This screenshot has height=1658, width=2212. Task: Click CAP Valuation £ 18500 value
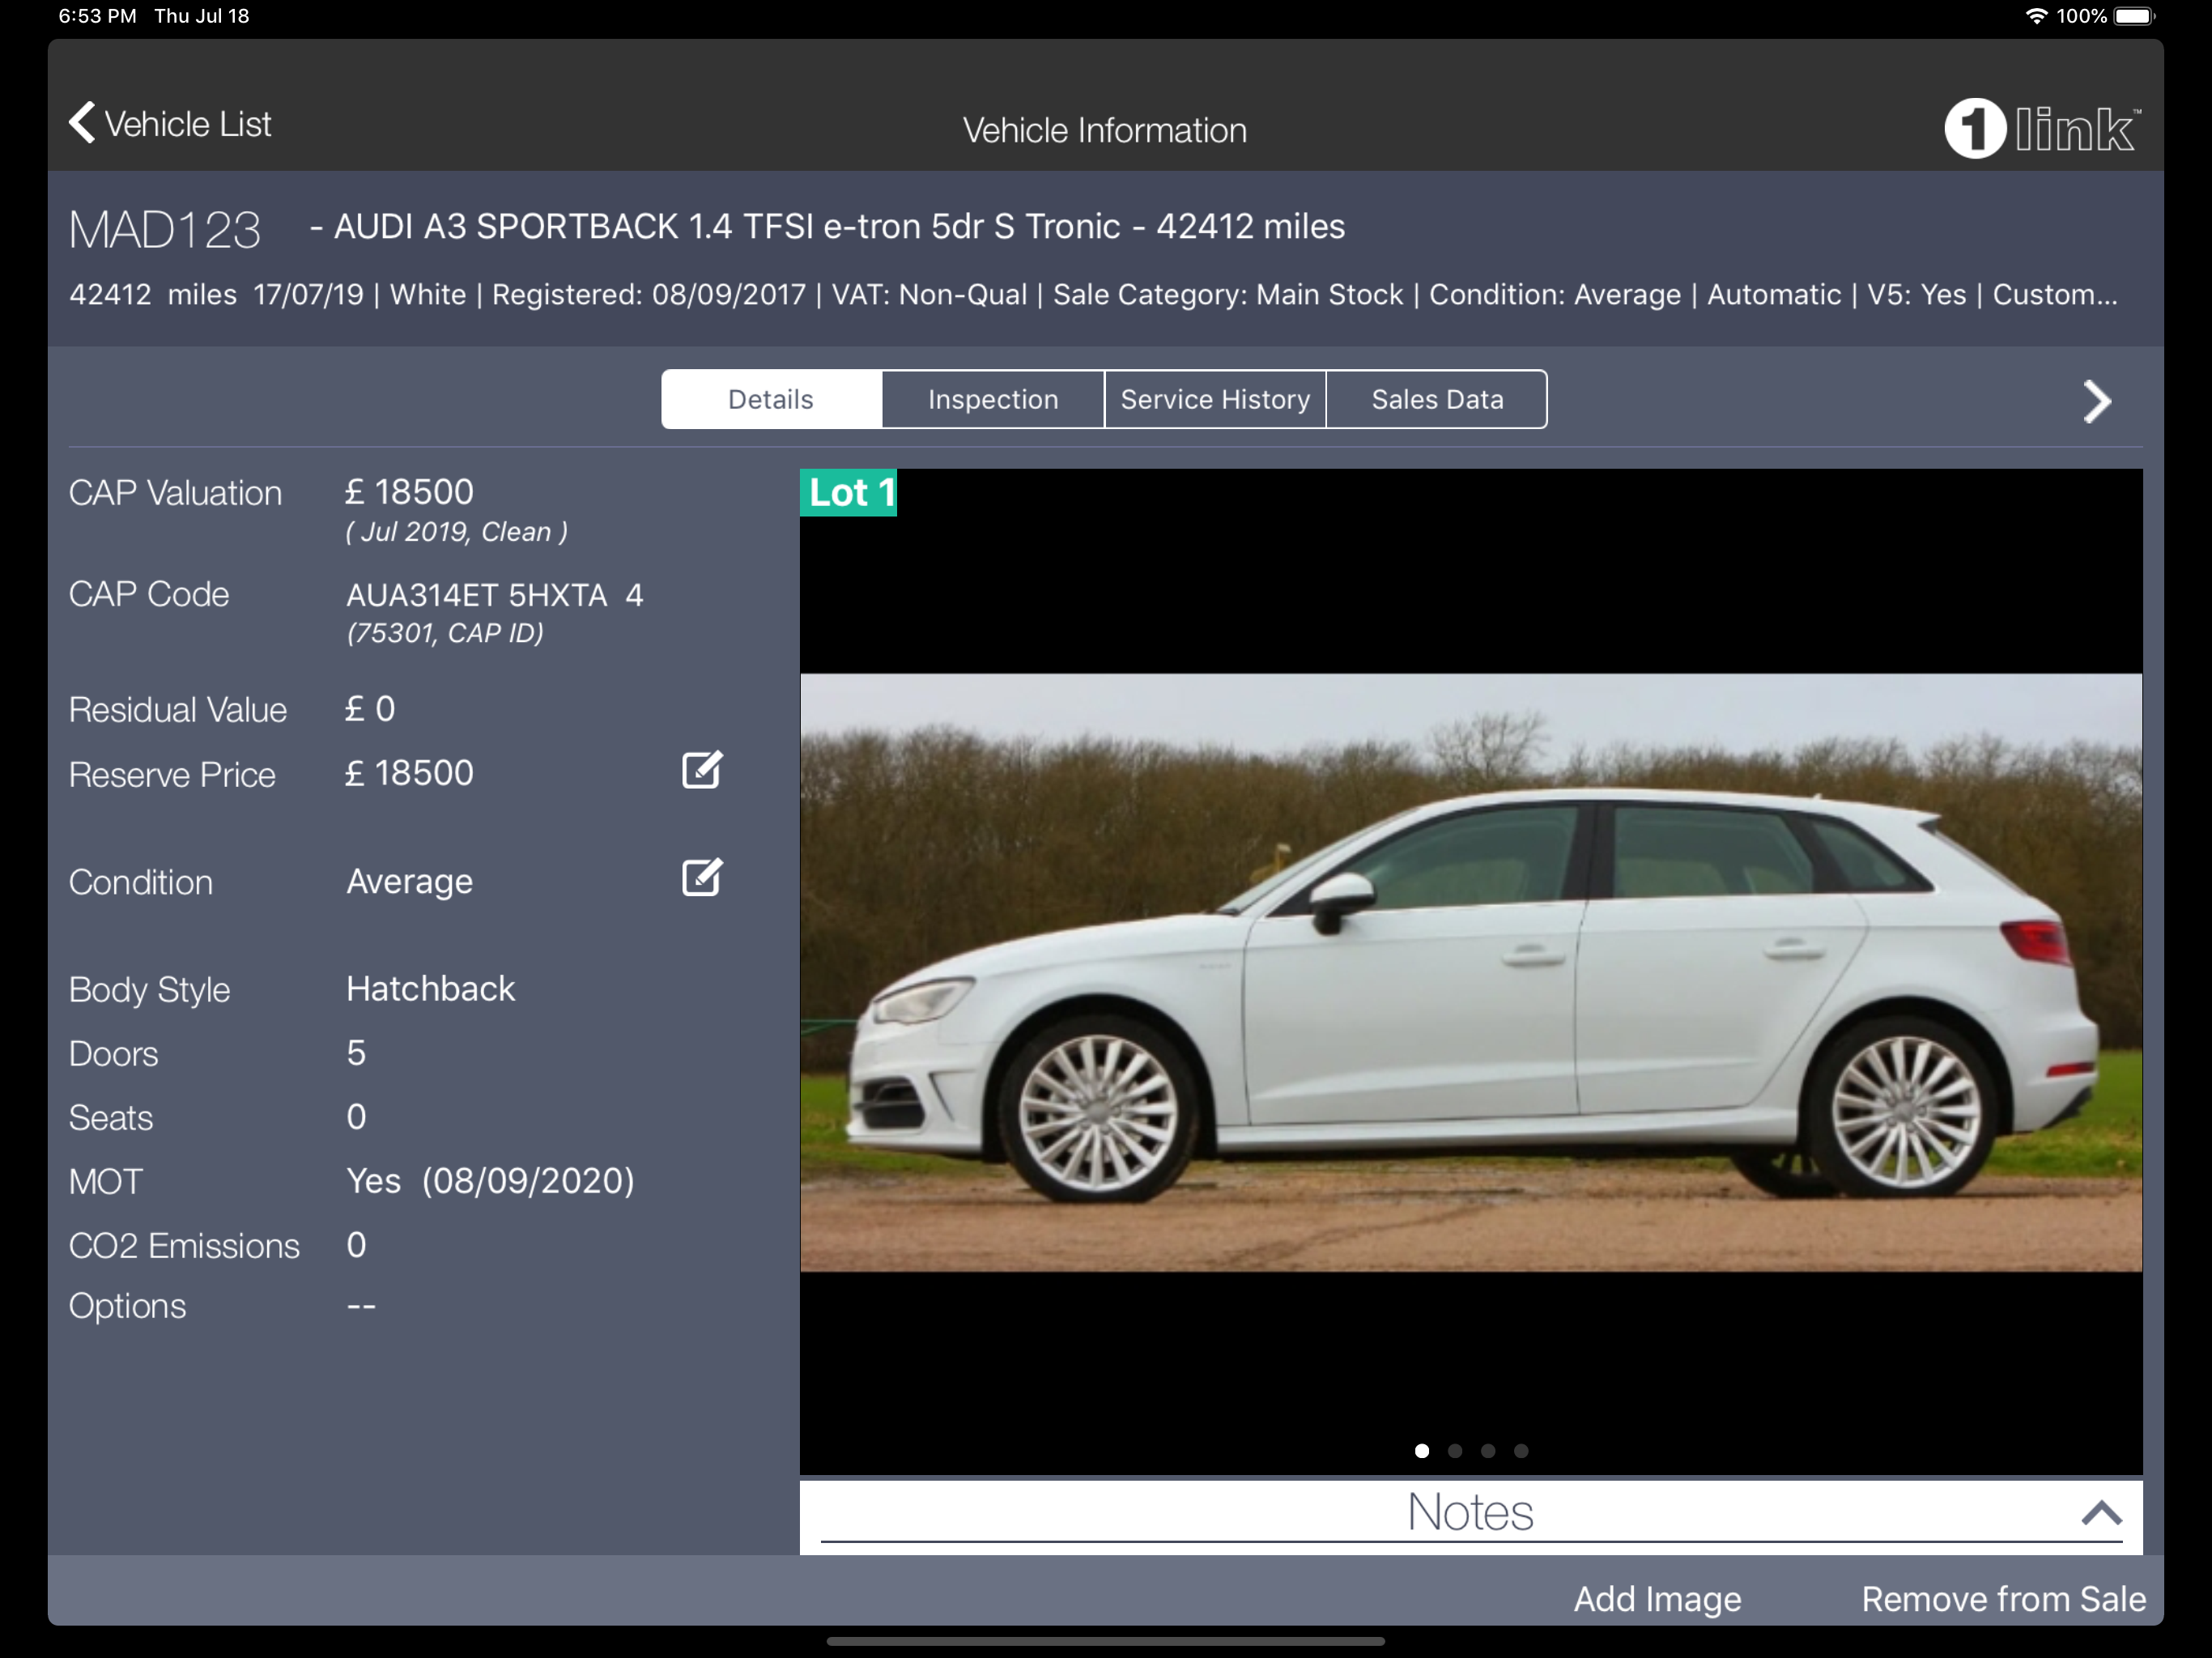click(x=409, y=492)
